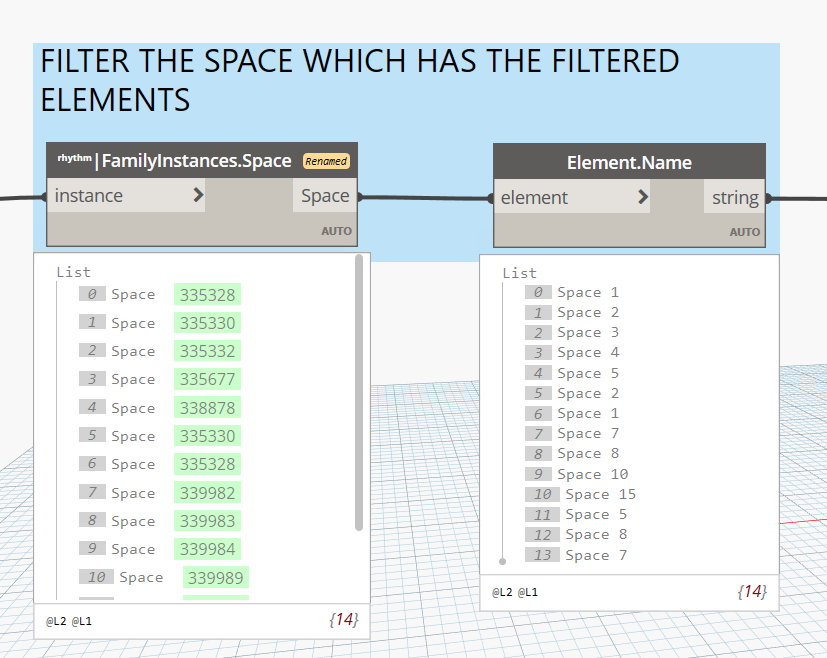
Task: Select index 6 row Space 1
Action: coord(572,413)
